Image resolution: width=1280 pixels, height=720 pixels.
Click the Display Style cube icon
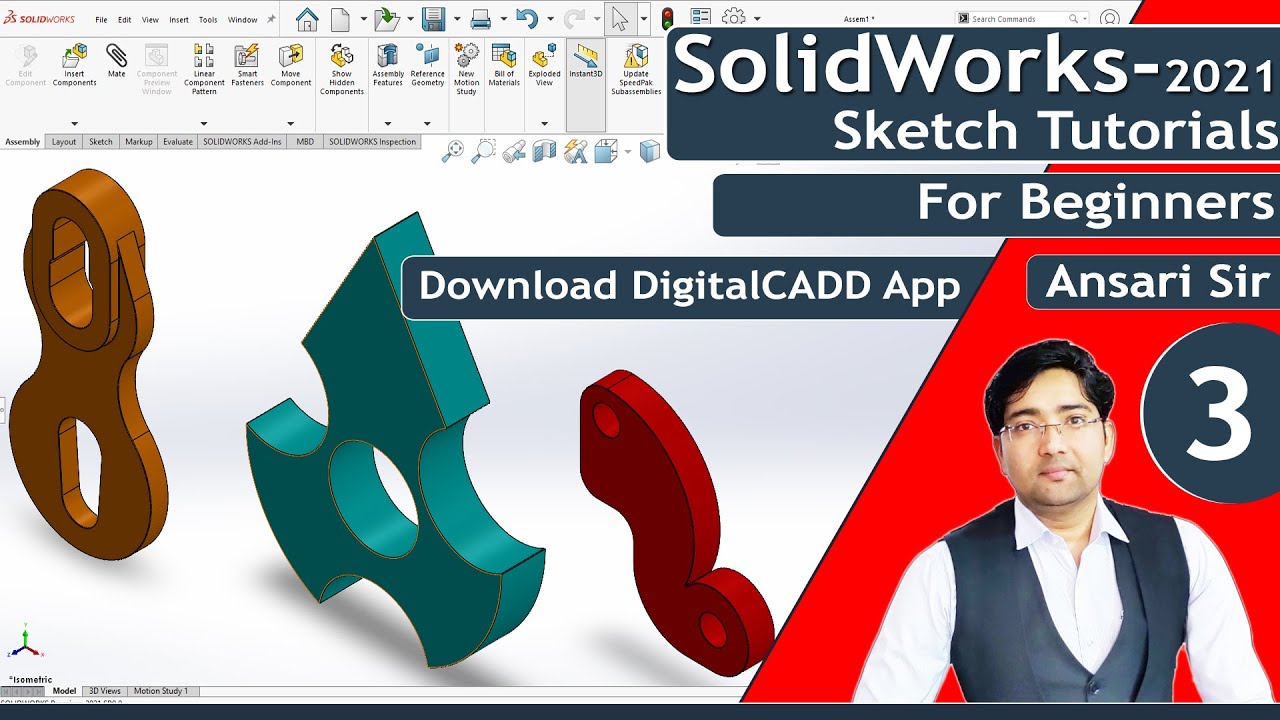650,151
